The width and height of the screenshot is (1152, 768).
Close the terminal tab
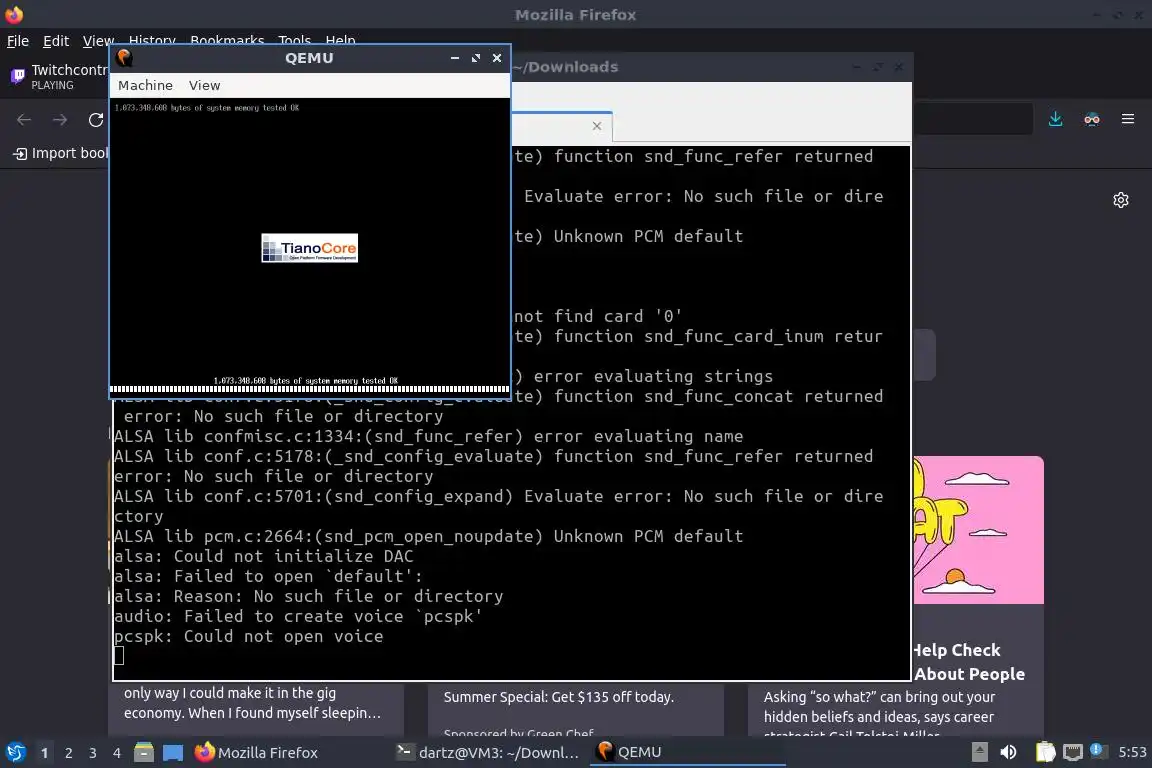597,126
